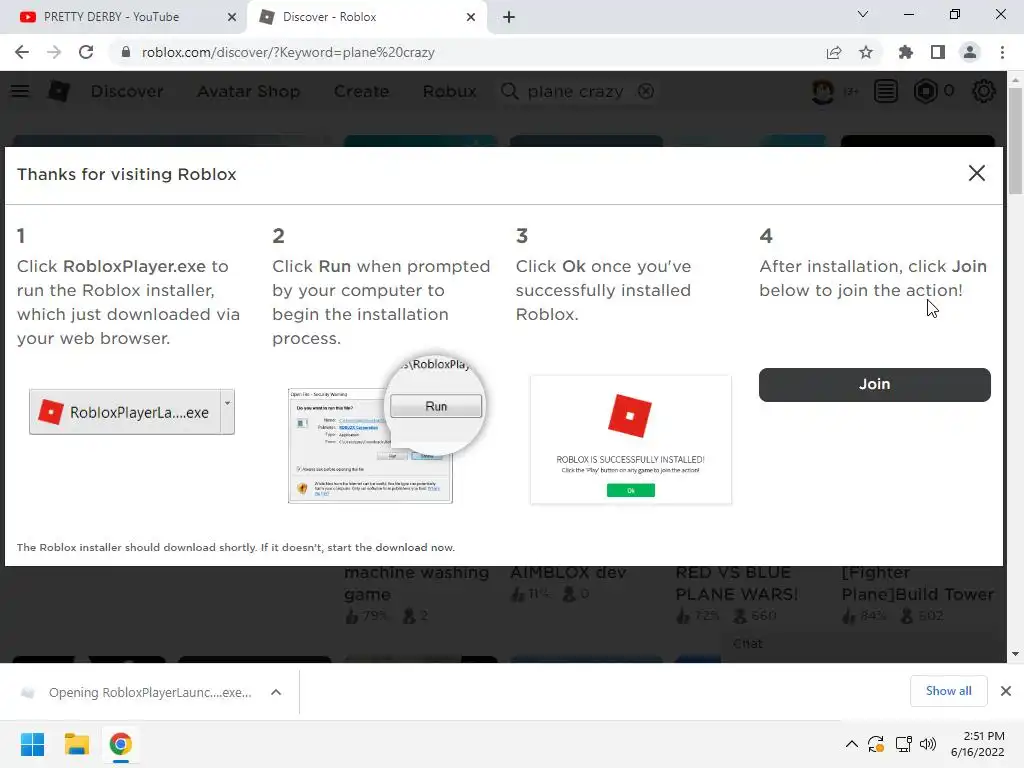Open the Roblox notifications list icon
The image size is (1024, 768).
(886, 91)
